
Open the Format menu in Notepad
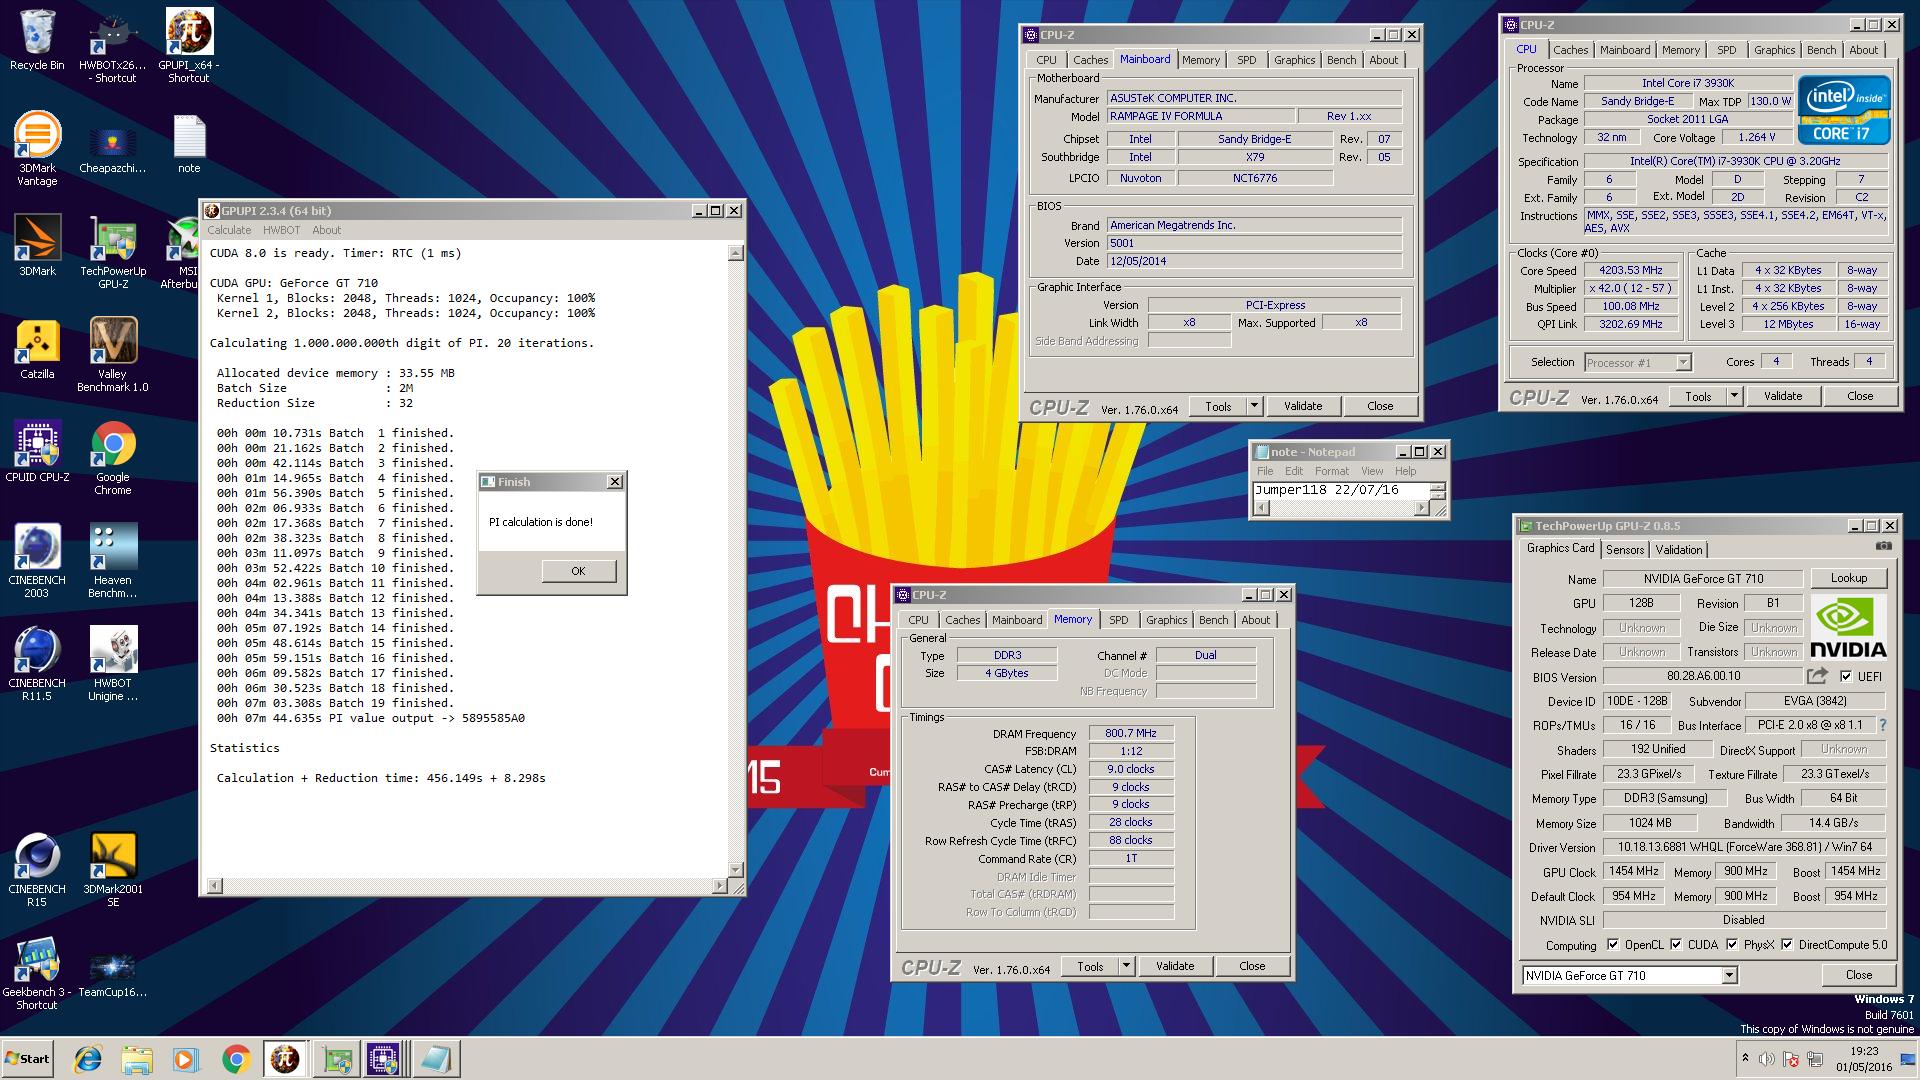1331,471
